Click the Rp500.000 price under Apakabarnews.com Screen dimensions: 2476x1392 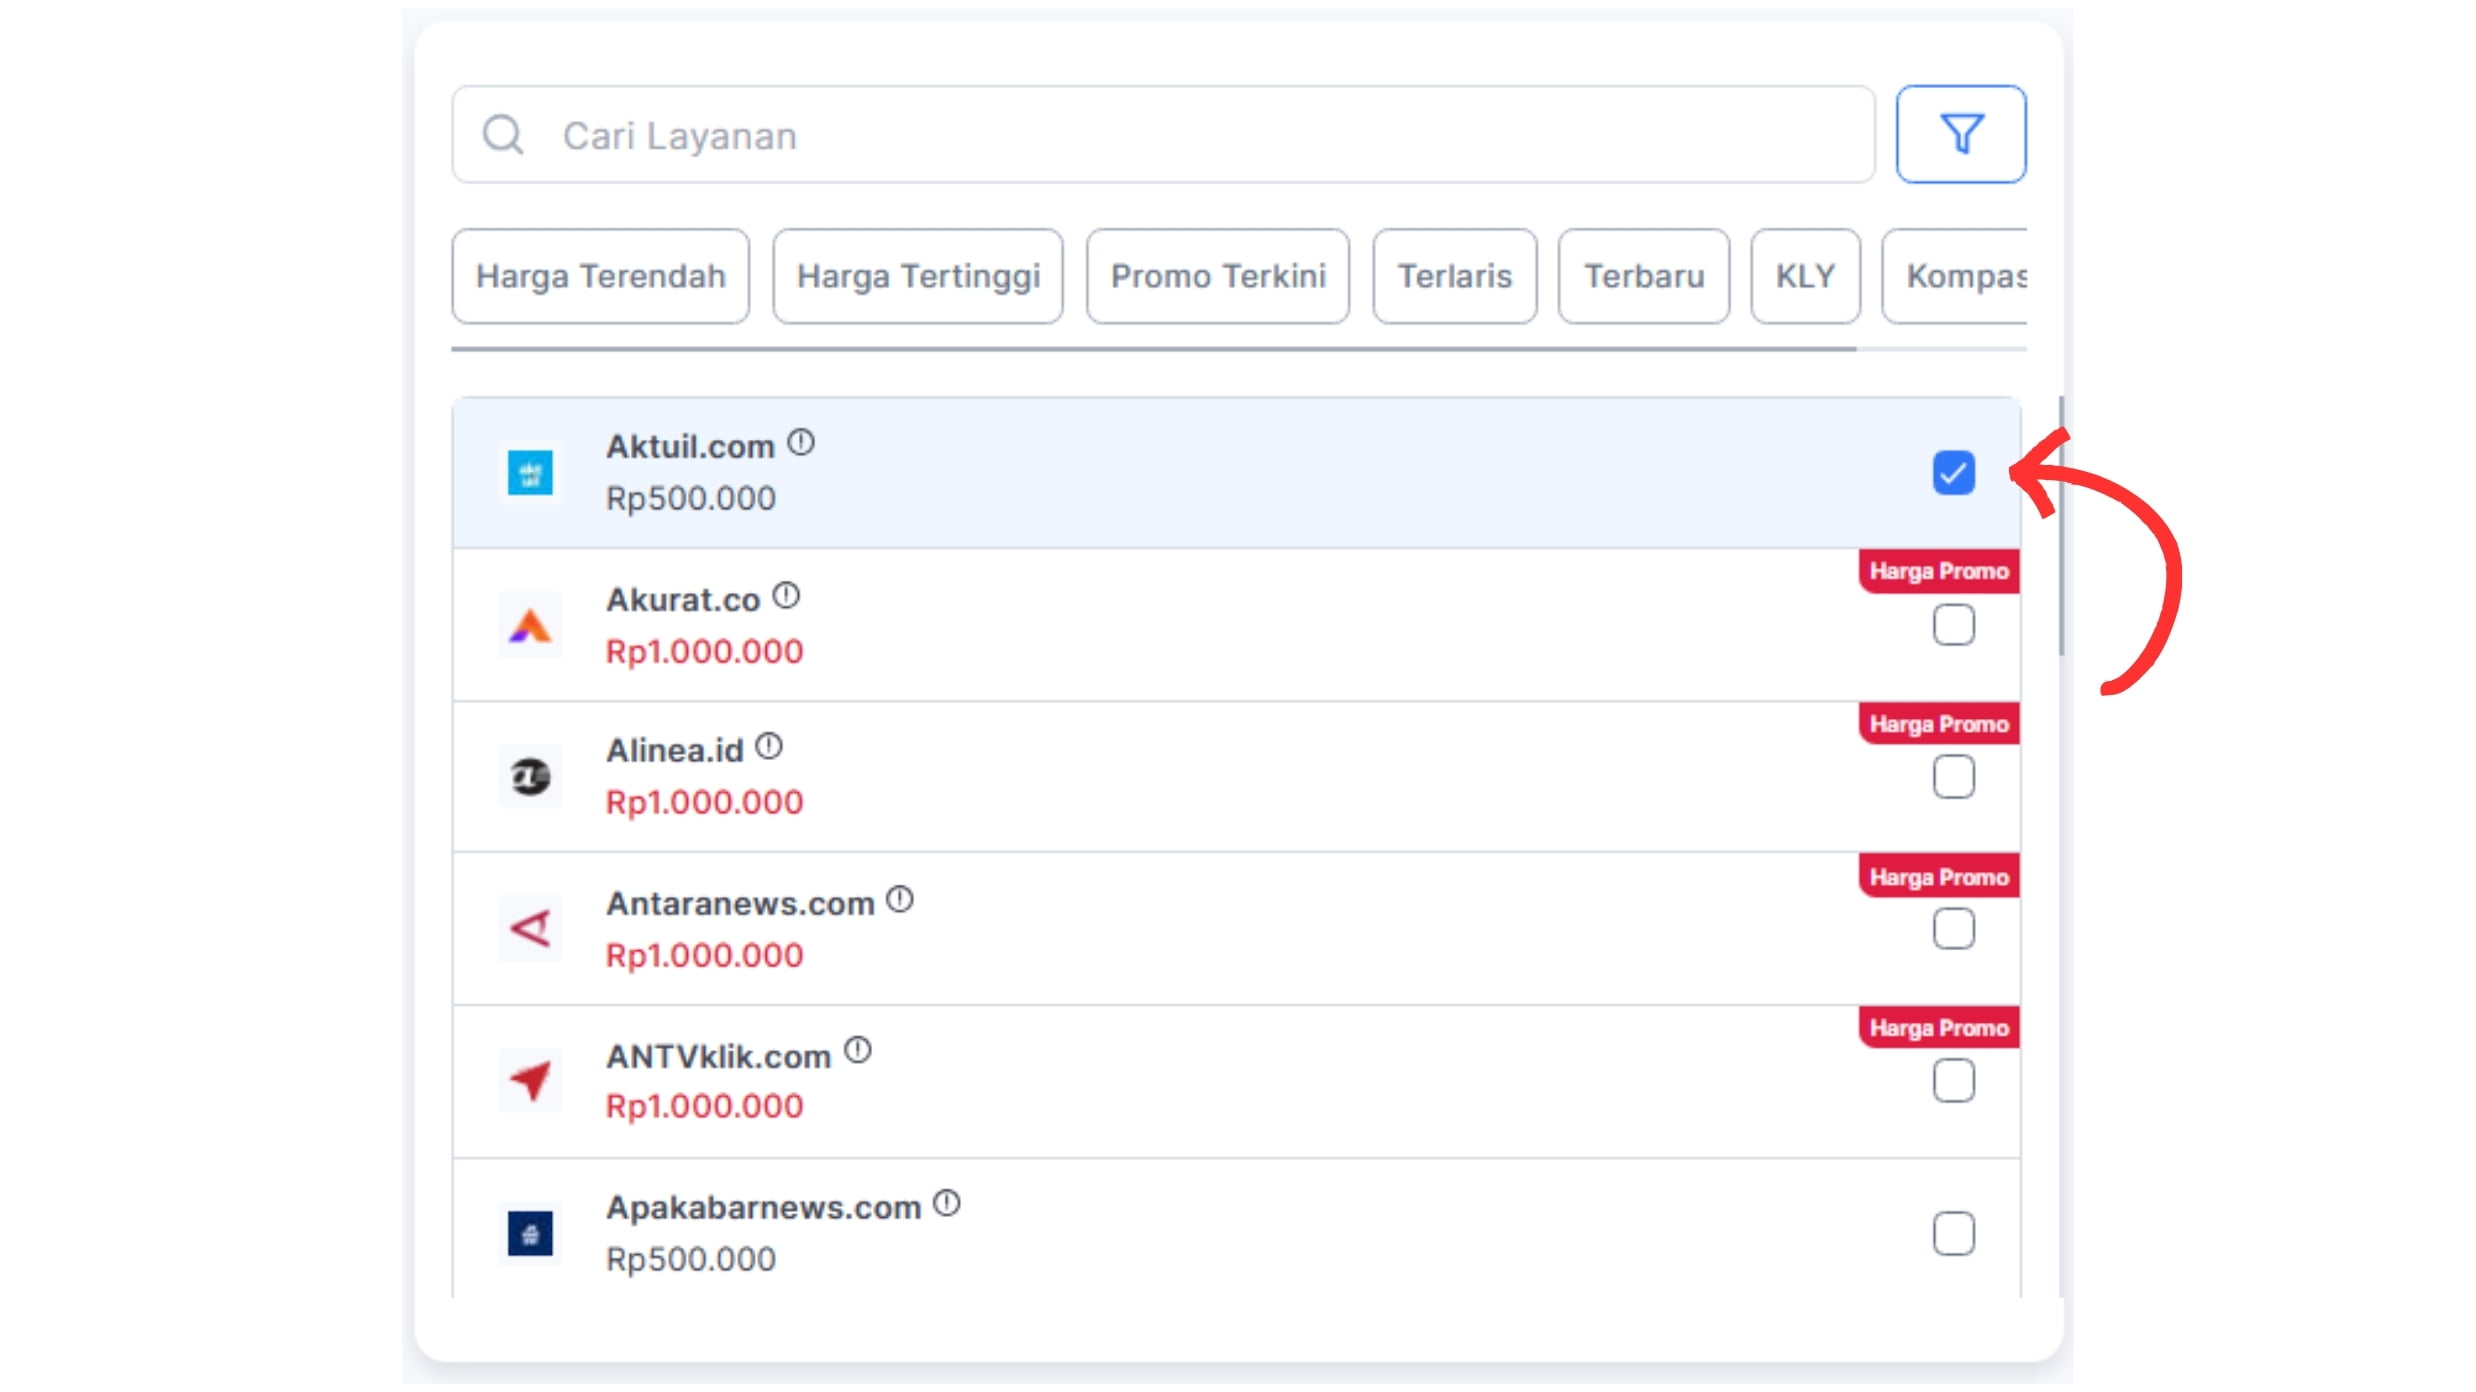point(691,1259)
